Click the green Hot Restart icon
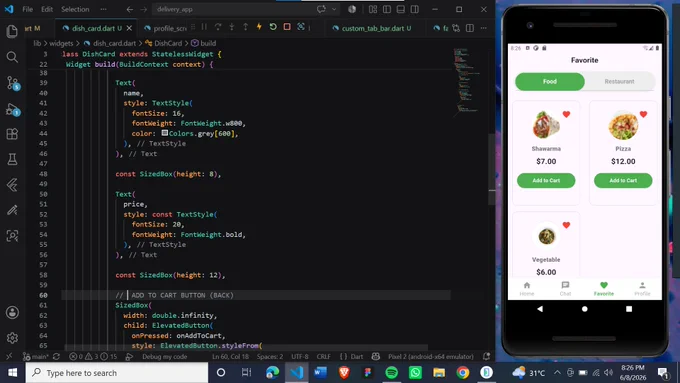 273,27
